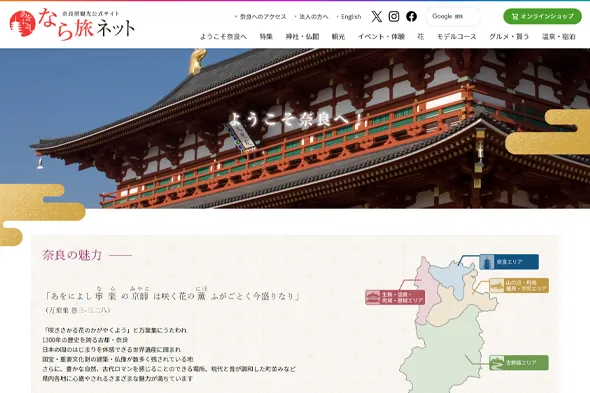Viewport: 590px width, 393px height.
Task: Select the blue 奈良エリア map label
Action: point(509,262)
